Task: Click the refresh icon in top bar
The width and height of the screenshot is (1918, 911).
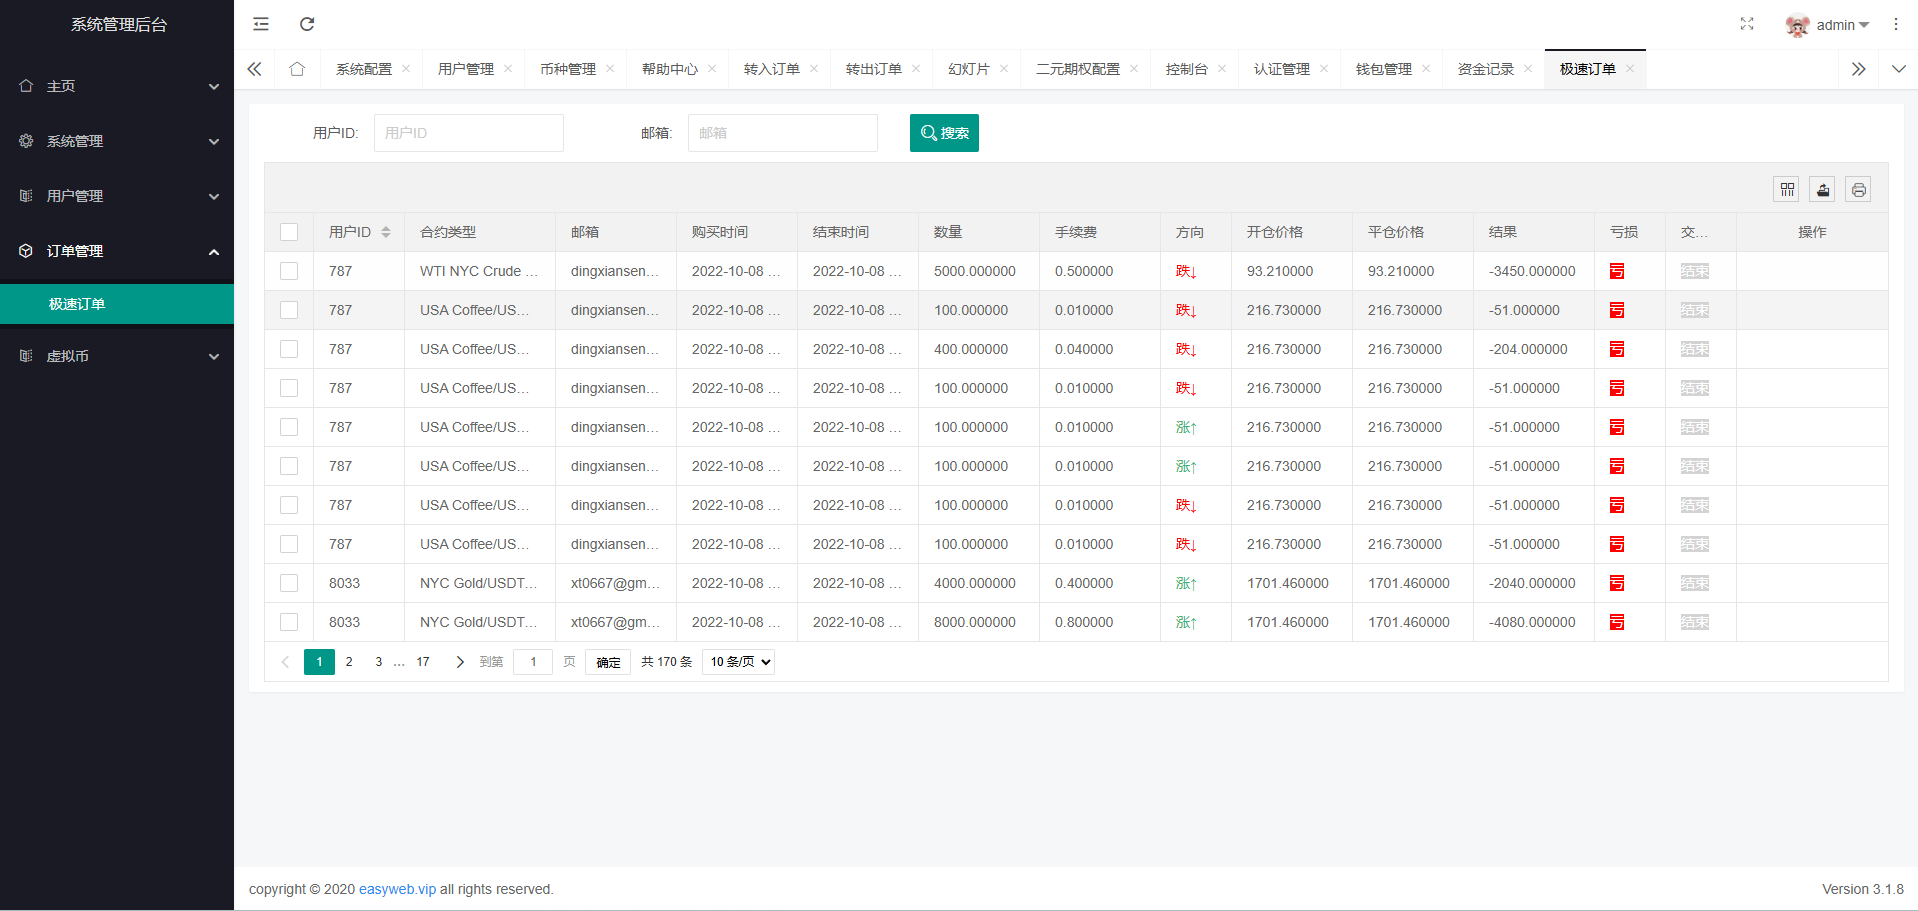Action: click(307, 24)
